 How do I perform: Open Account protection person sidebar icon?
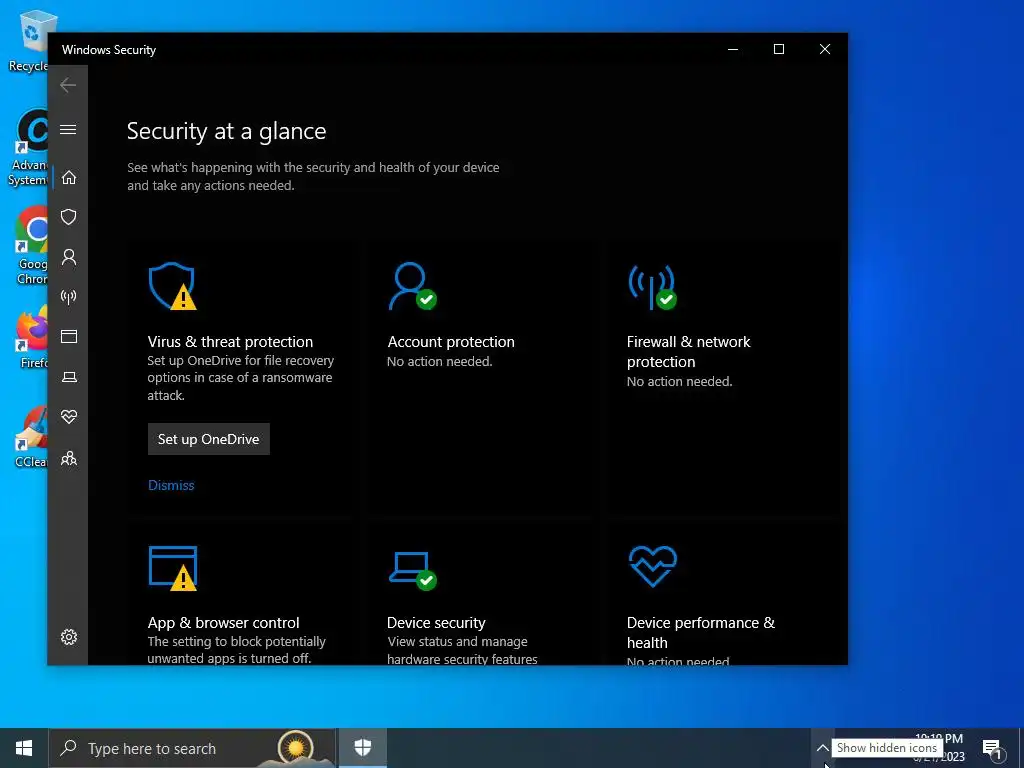click(69, 257)
